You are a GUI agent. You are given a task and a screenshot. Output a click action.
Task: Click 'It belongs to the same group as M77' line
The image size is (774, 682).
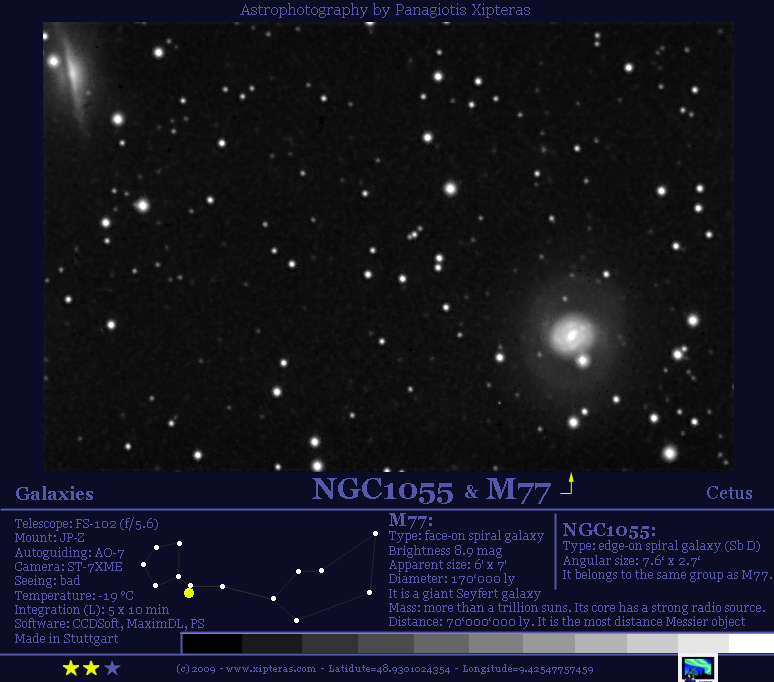pos(667,575)
